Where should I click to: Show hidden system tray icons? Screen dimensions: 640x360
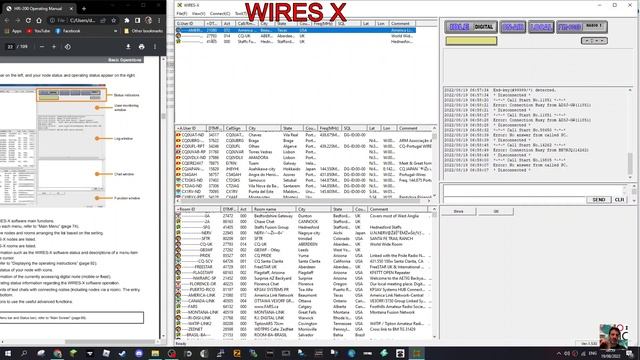559,353
